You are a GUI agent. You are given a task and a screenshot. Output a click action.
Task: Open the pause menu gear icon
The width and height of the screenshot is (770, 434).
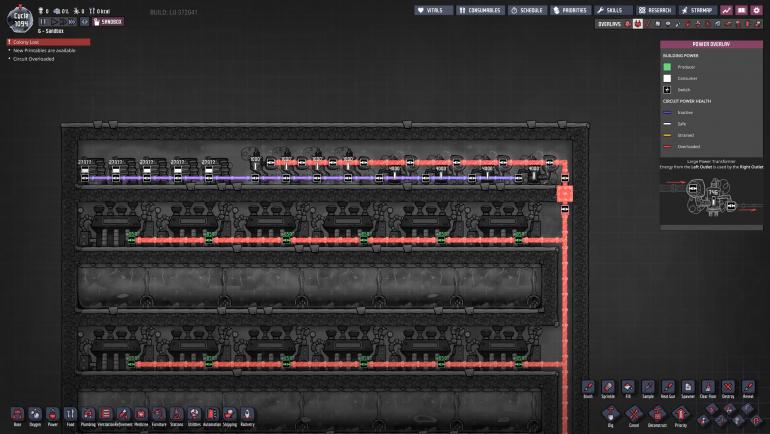[757, 10]
